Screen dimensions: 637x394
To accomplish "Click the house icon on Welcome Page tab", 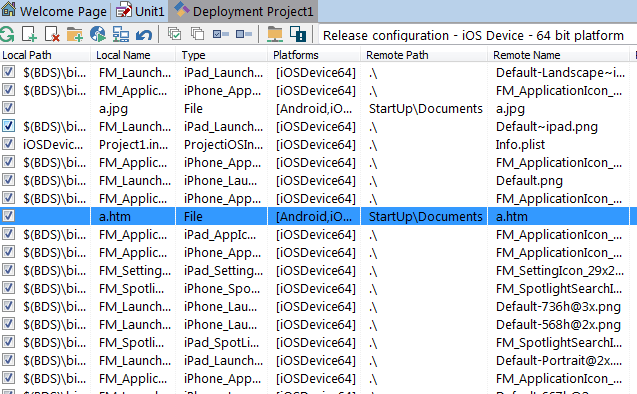I will (9, 10).
